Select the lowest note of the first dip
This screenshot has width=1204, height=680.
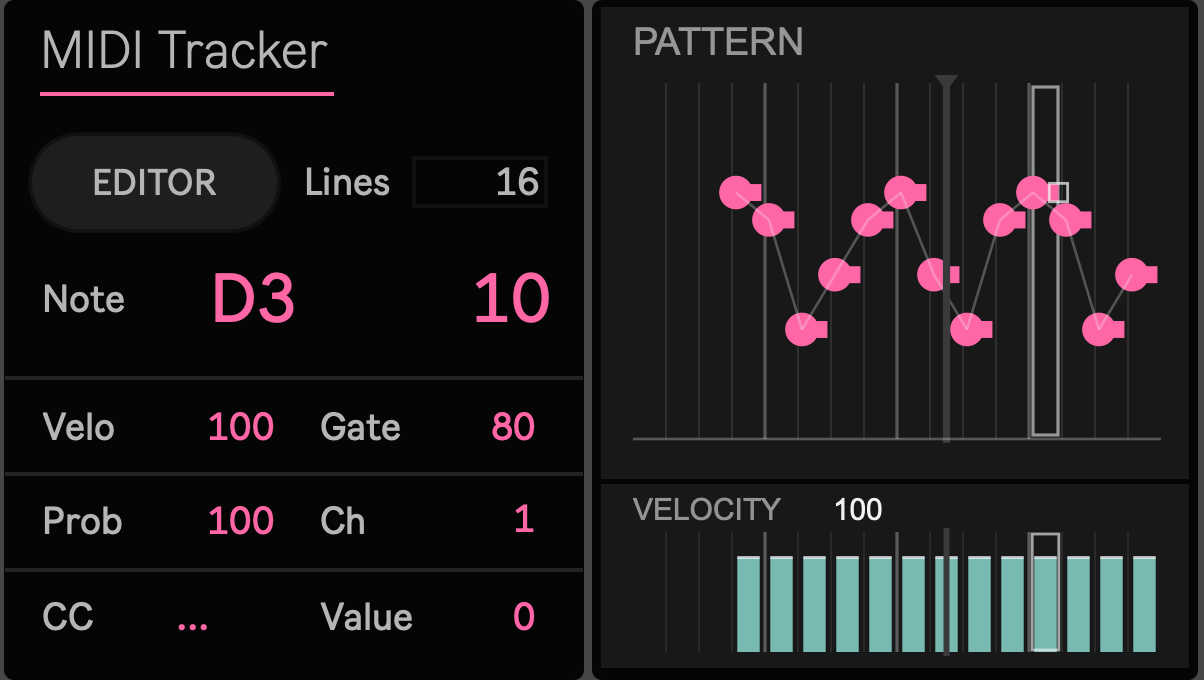click(x=802, y=329)
